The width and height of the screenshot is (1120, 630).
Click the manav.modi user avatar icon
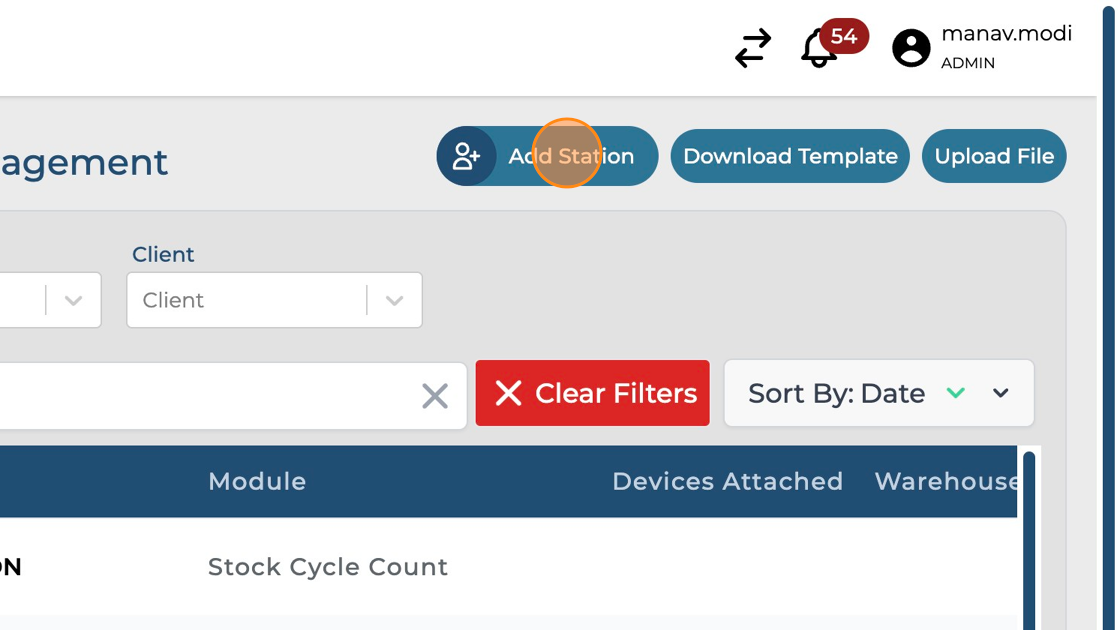(911, 48)
